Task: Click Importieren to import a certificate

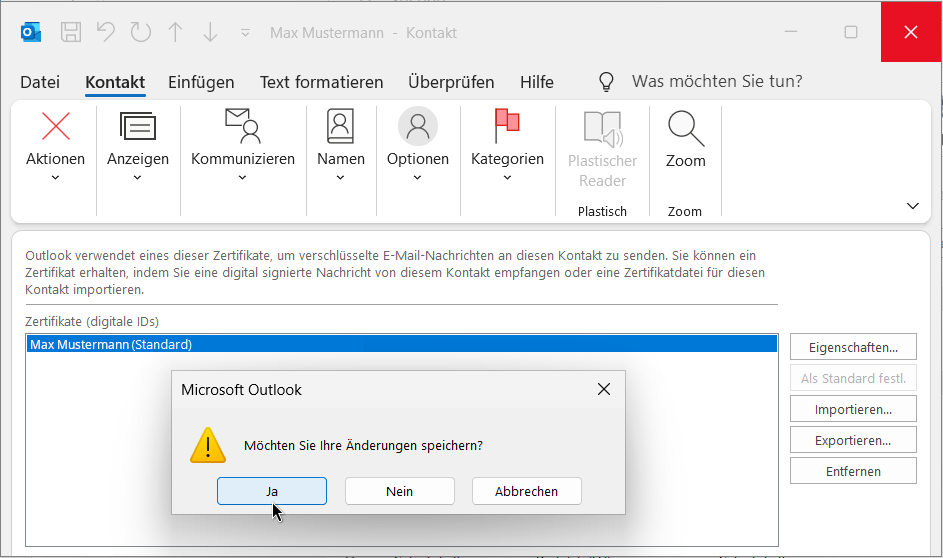Action: pyautogui.click(x=853, y=409)
